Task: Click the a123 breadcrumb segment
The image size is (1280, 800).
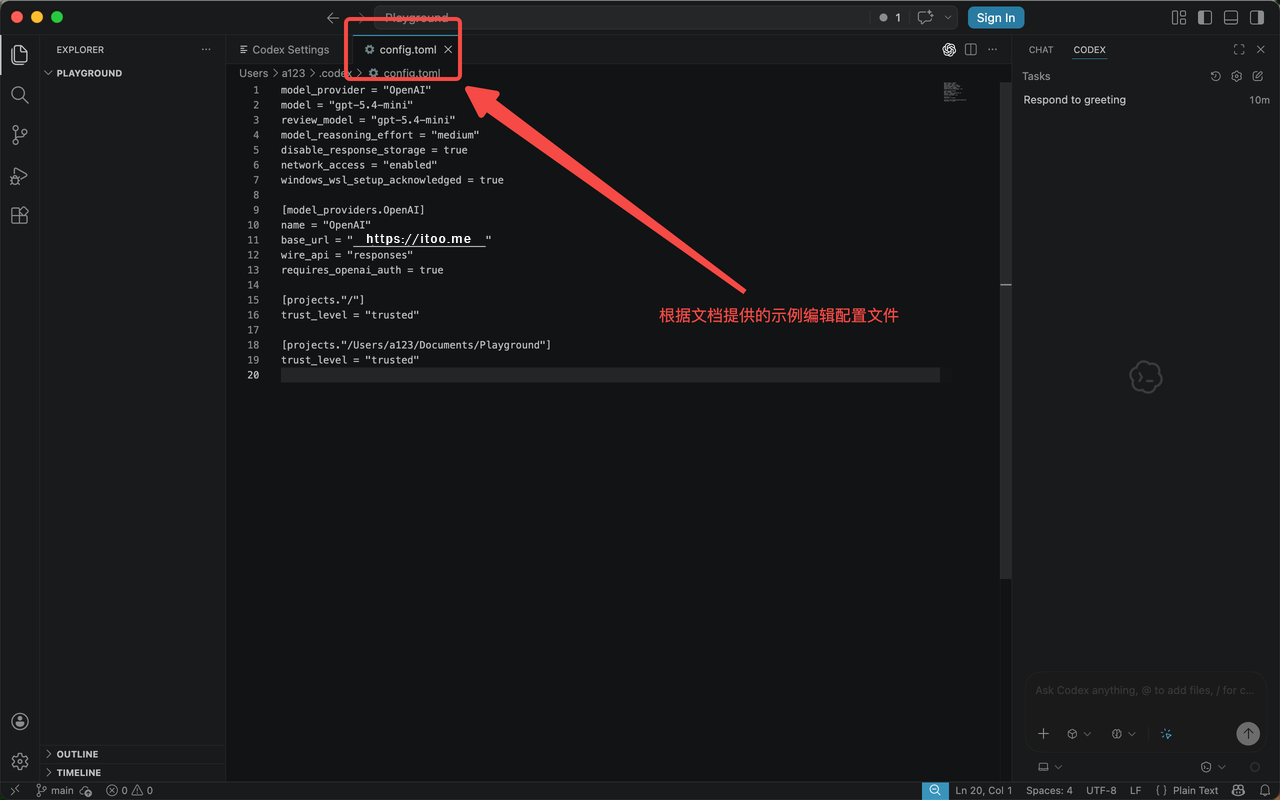Action: [x=293, y=73]
